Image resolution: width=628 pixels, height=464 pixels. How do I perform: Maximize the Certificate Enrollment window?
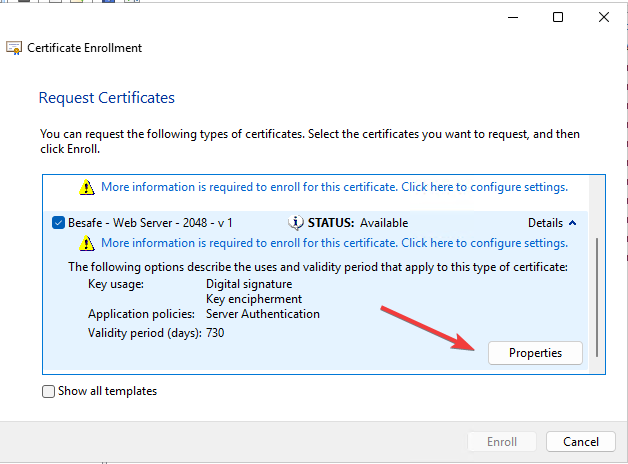(x=558, y=17)
